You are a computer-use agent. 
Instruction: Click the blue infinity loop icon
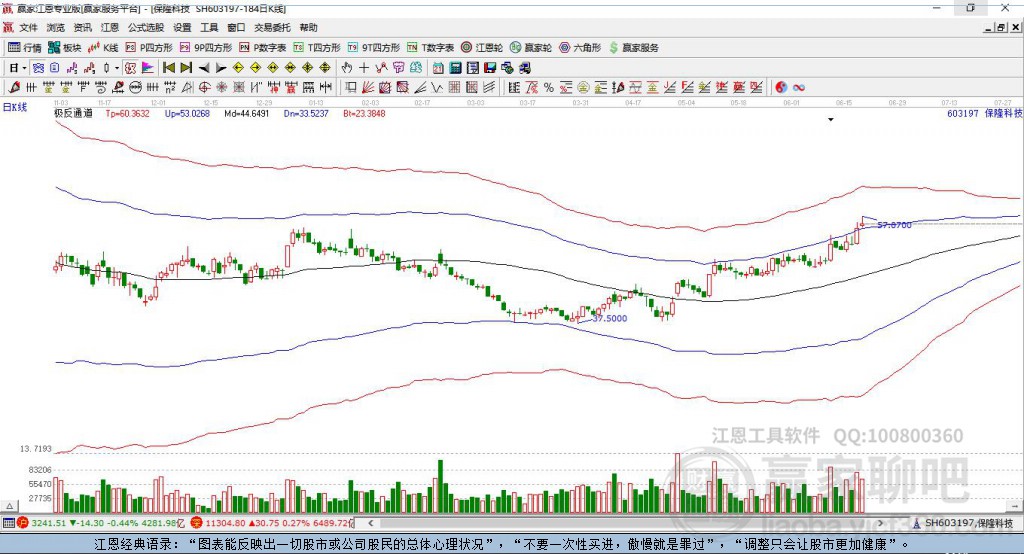(798, 88)
